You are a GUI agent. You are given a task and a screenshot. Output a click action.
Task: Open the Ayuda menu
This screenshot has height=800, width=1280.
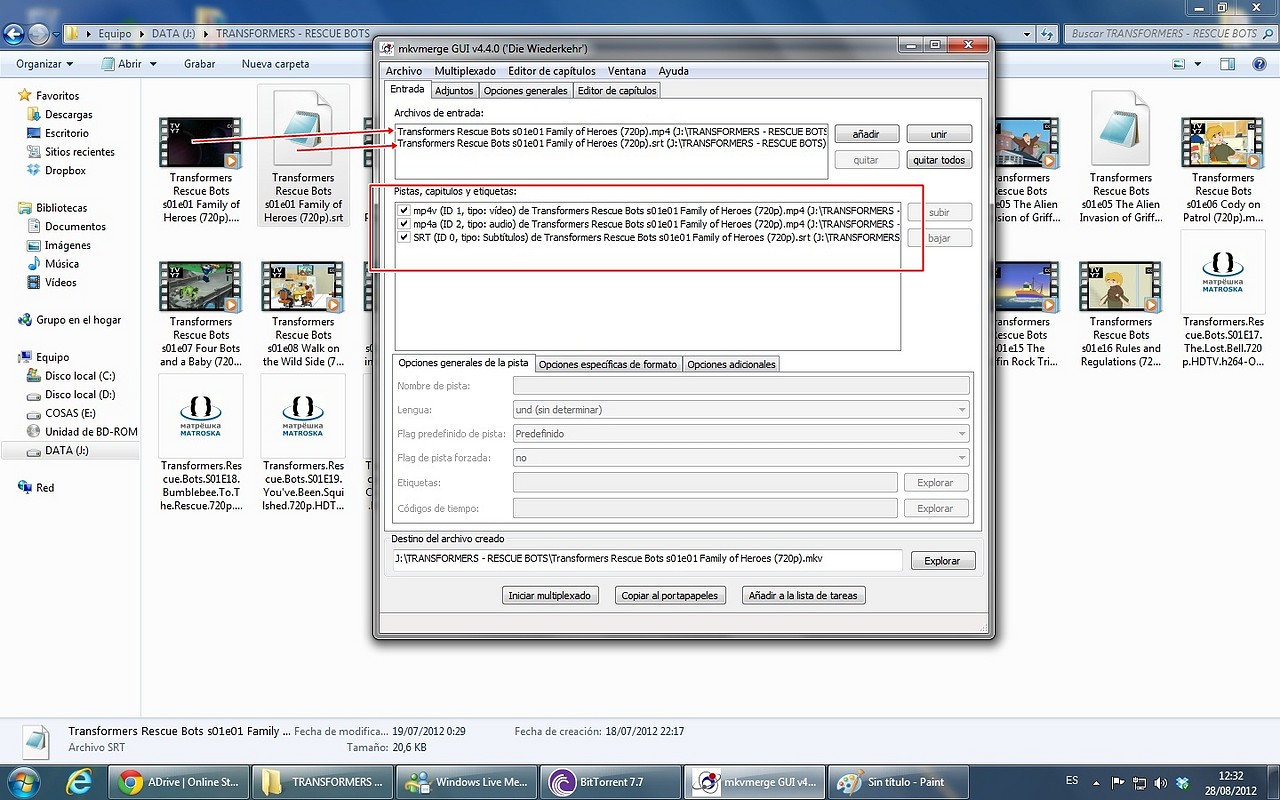point(673,71)
